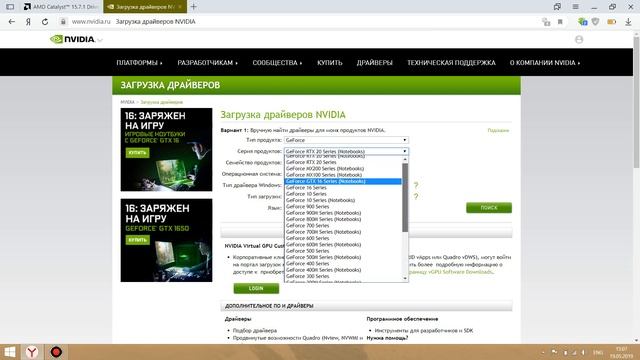Go back to the previous page
The image size is (640, 360).
point(11,22)
